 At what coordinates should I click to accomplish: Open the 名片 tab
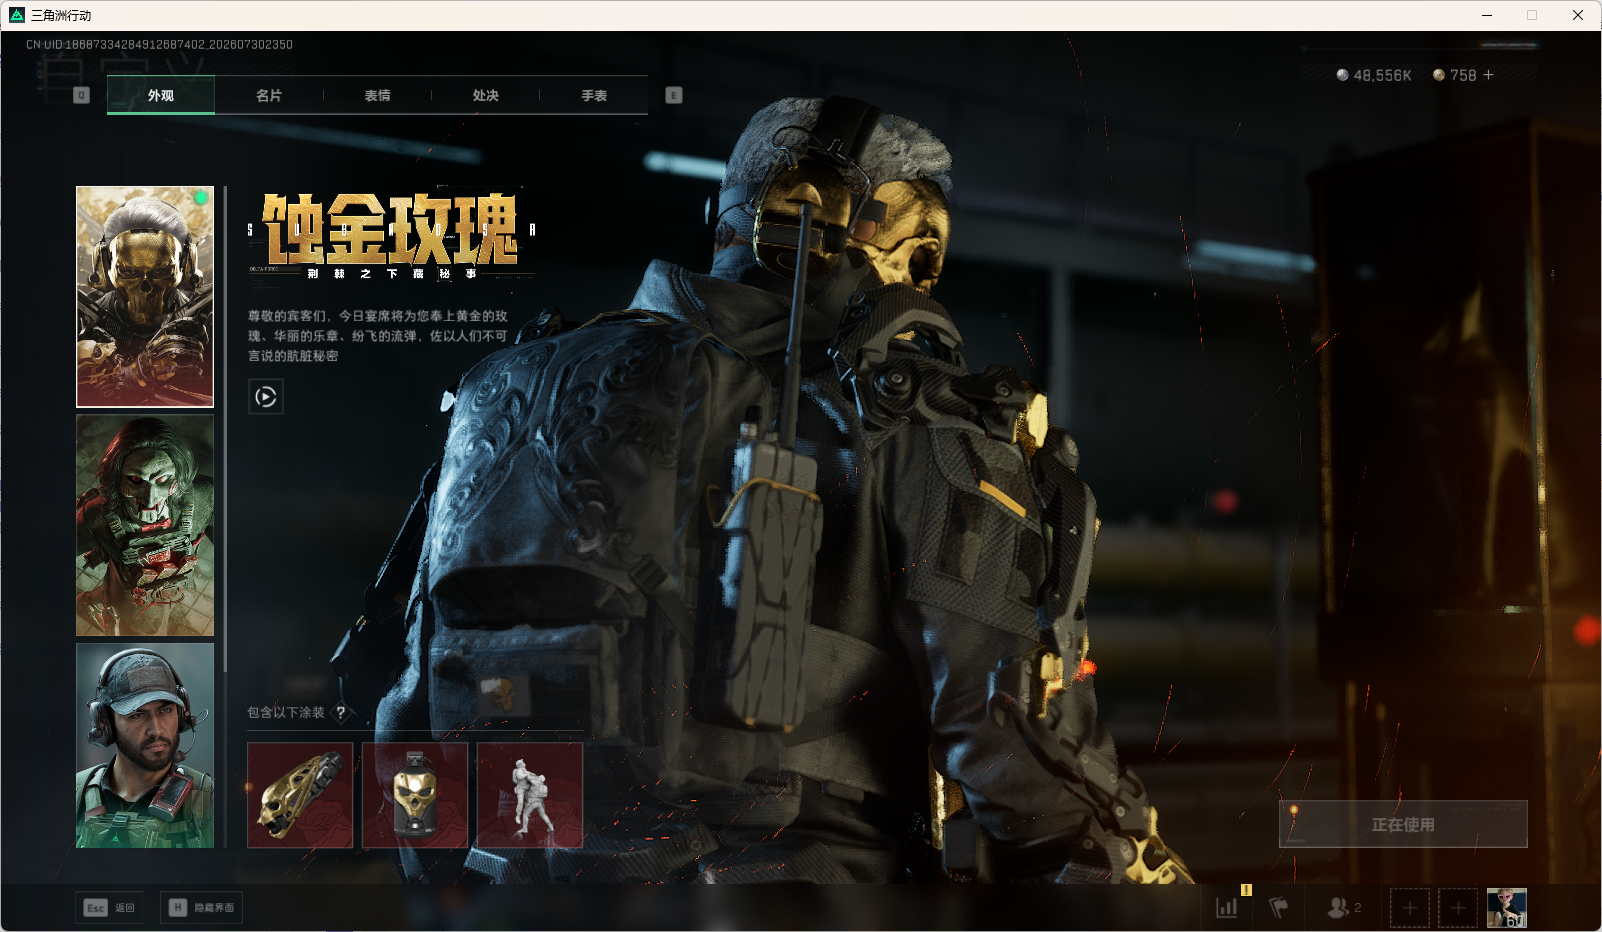(269, 95)
